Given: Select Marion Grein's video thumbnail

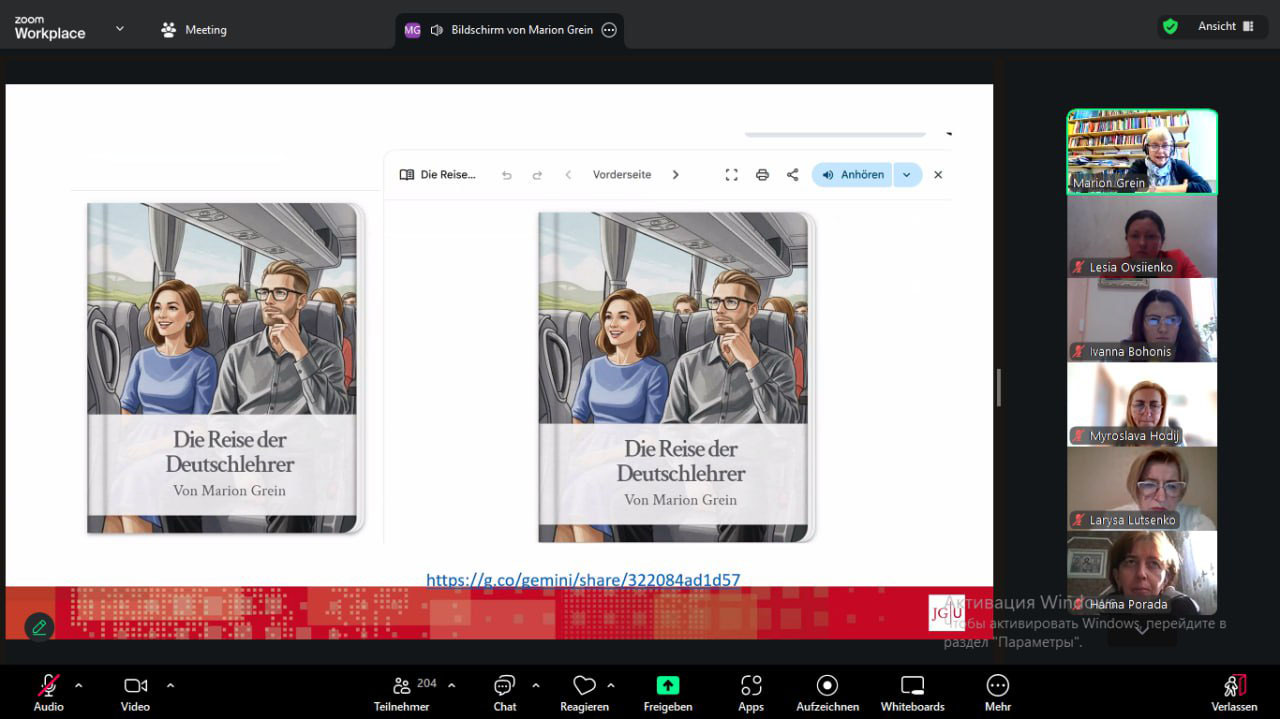Looking at the screenshot, I should [x=1141, y=151].
